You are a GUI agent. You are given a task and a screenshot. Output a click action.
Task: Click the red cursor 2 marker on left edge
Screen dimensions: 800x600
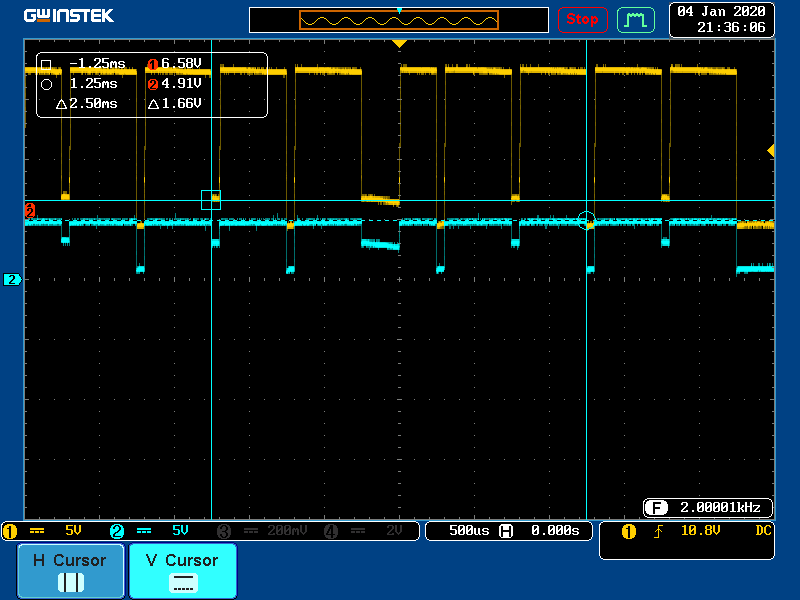click(30, 211)
